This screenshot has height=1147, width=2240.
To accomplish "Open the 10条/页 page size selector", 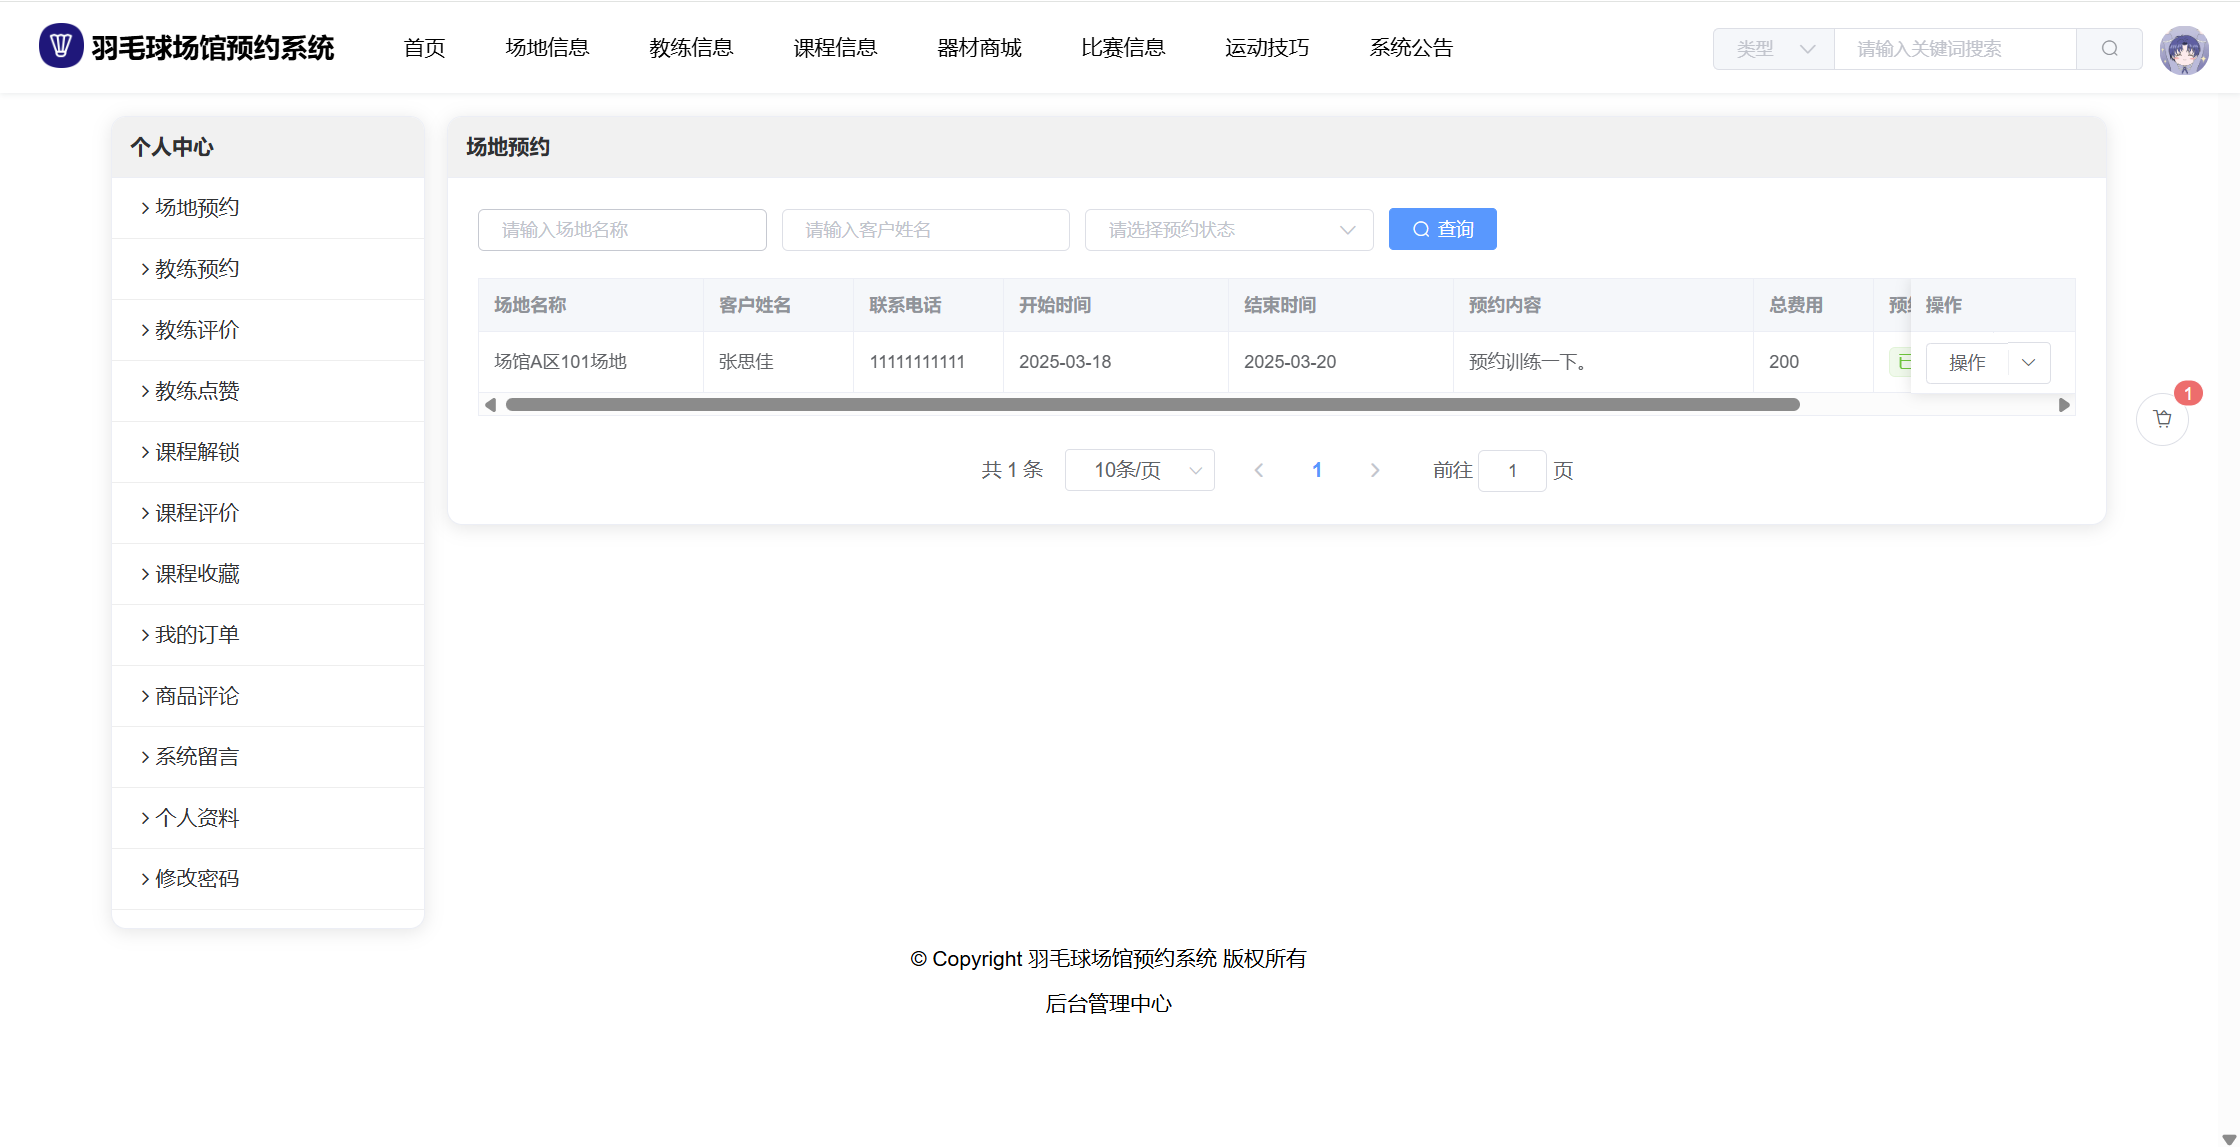I will (1140, 470).
